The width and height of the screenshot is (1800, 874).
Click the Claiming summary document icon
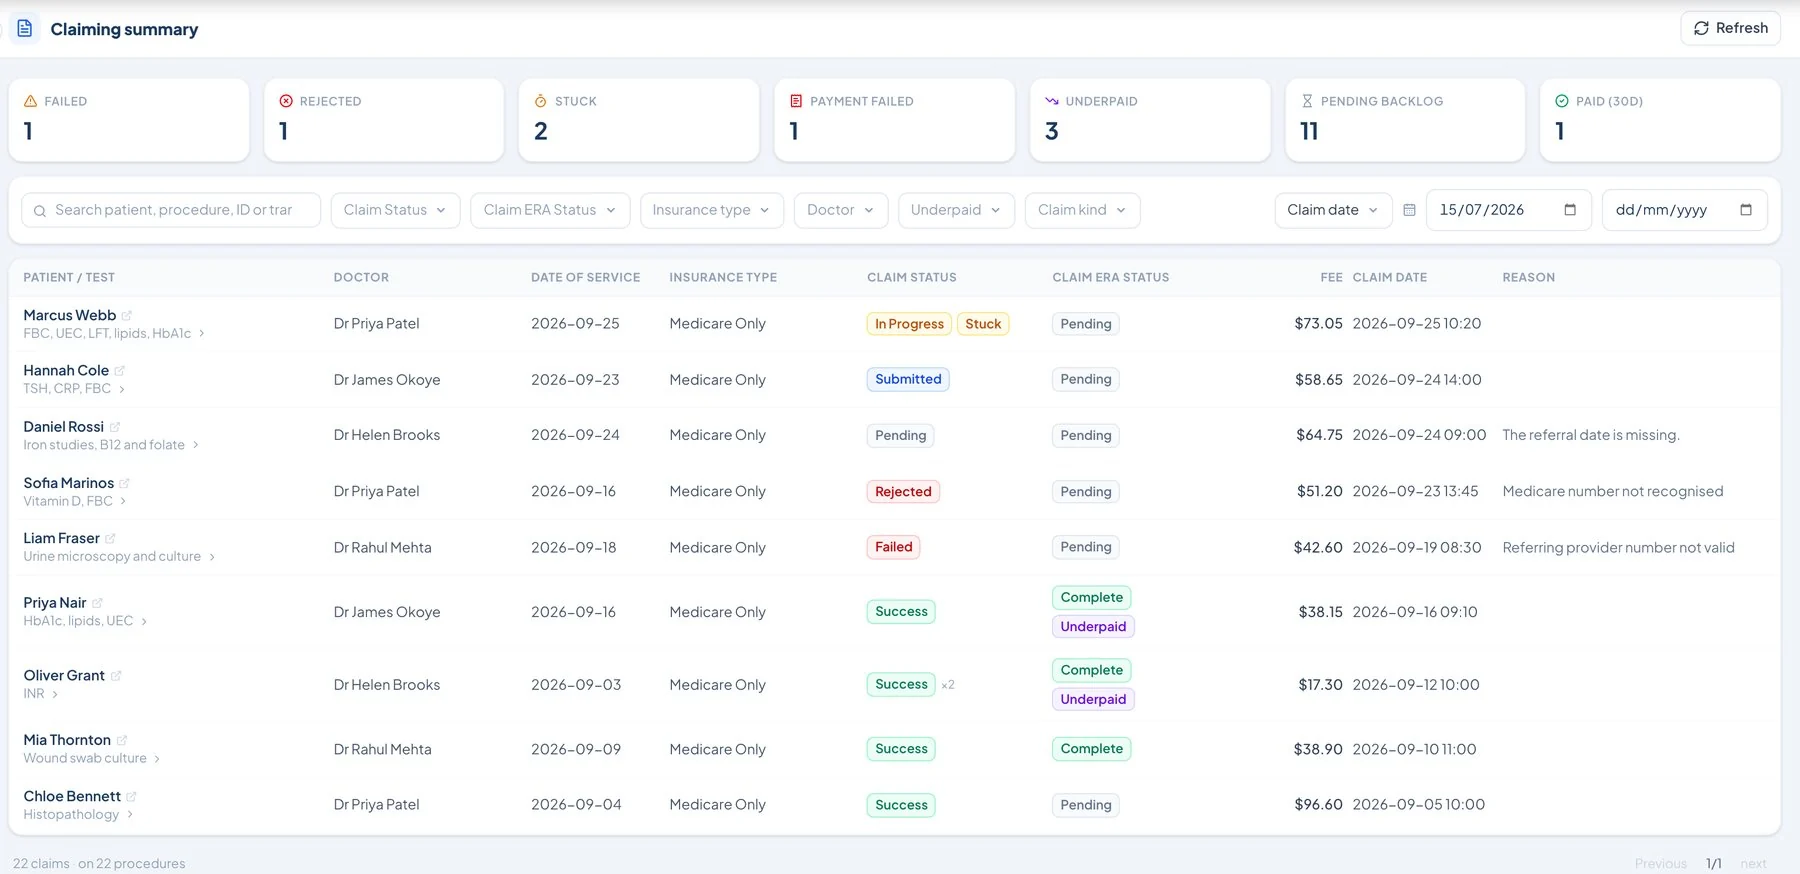click(25, 29)
